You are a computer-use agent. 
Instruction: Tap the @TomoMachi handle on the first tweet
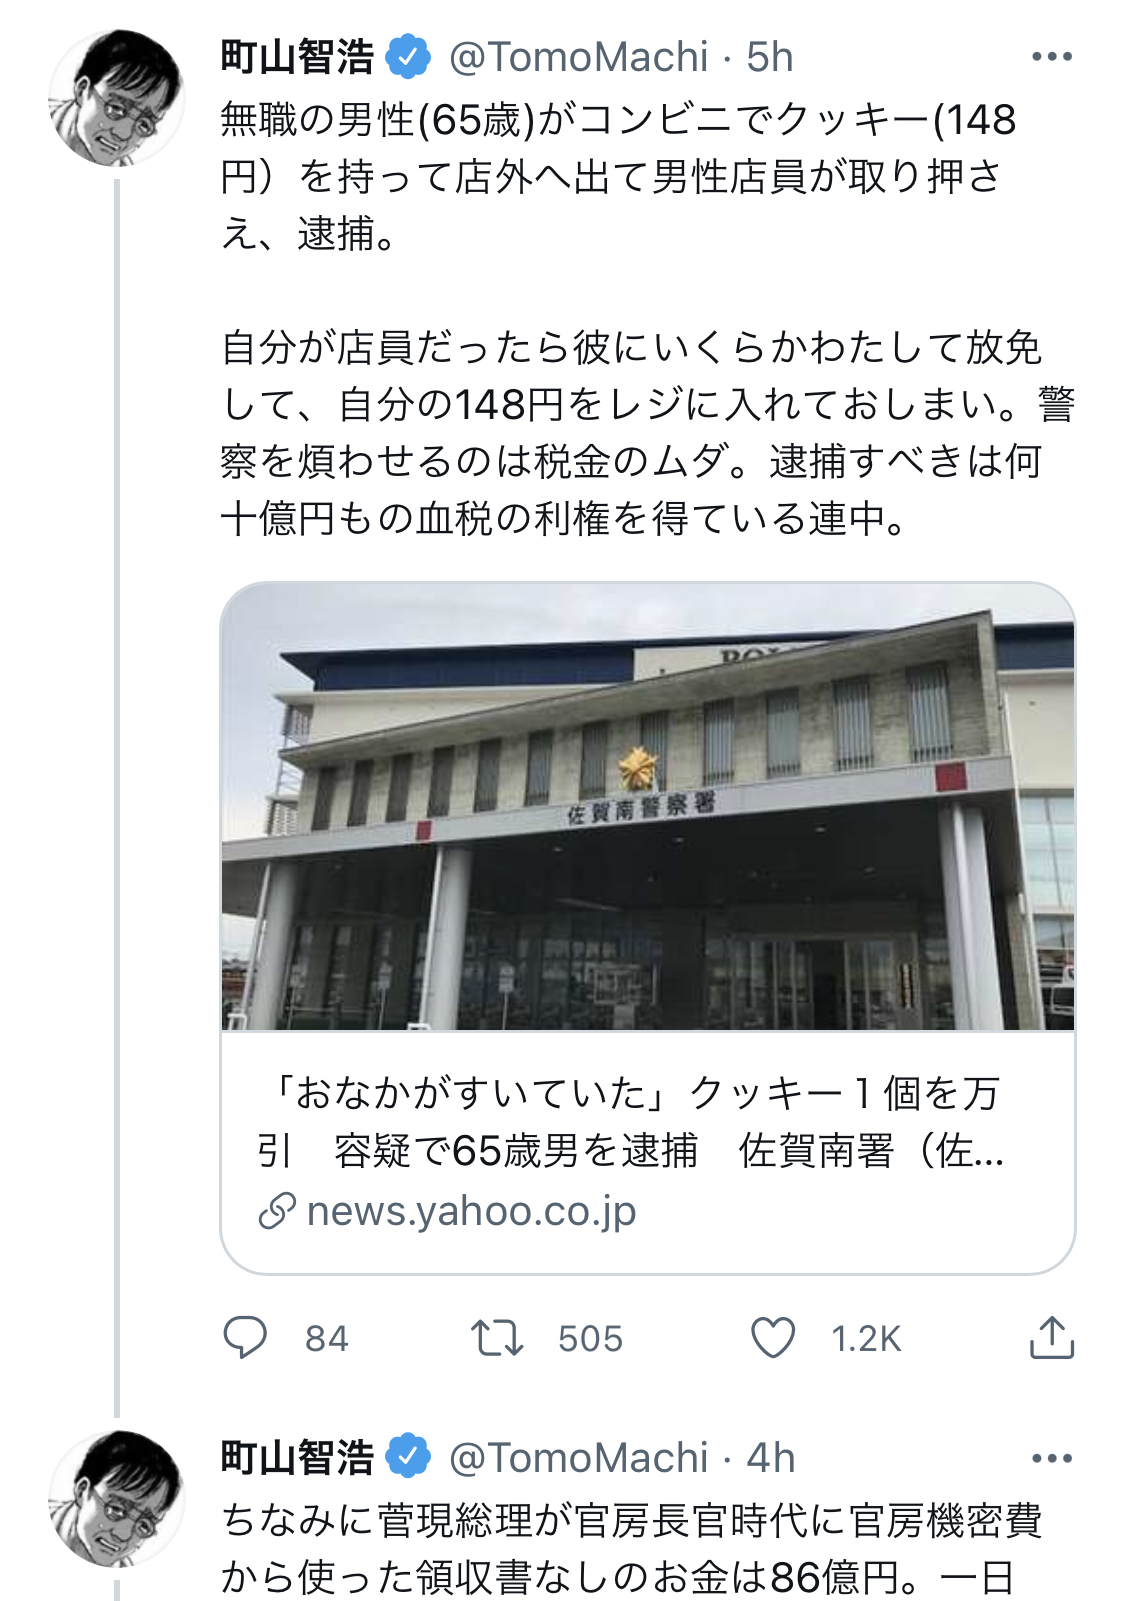(578, 58)
